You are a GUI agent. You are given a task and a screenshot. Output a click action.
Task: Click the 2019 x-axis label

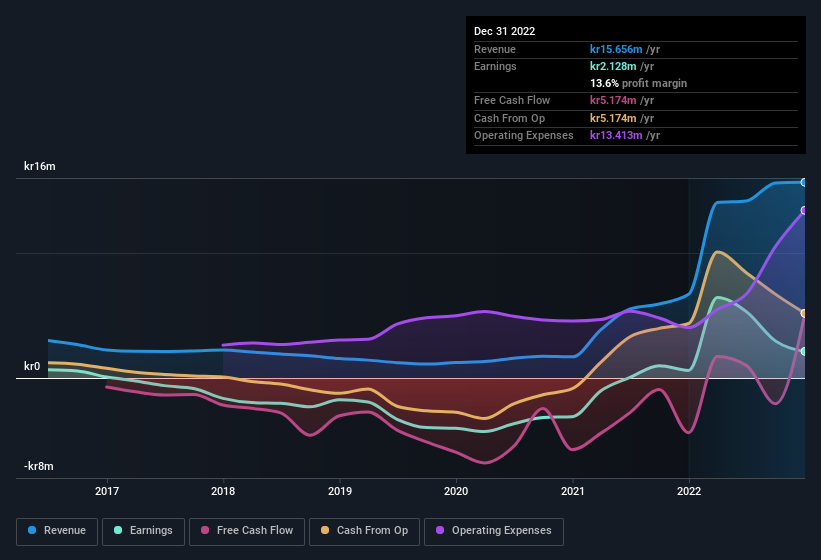(340, 491)
